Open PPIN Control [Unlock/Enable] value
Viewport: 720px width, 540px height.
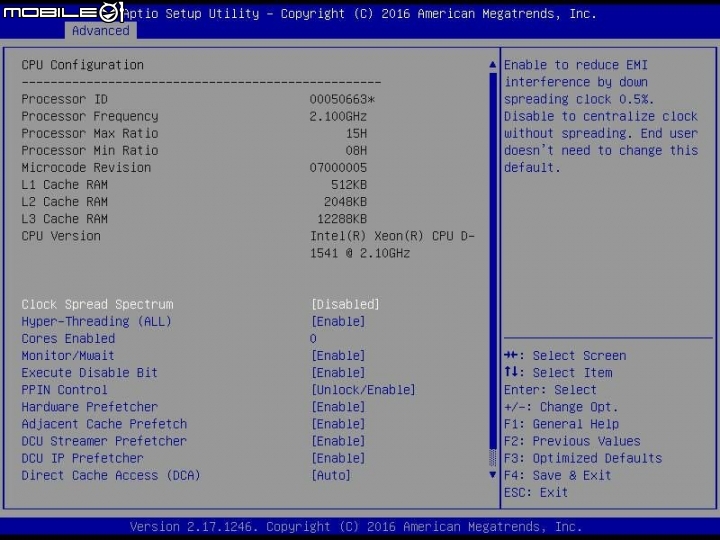(363, 390)
